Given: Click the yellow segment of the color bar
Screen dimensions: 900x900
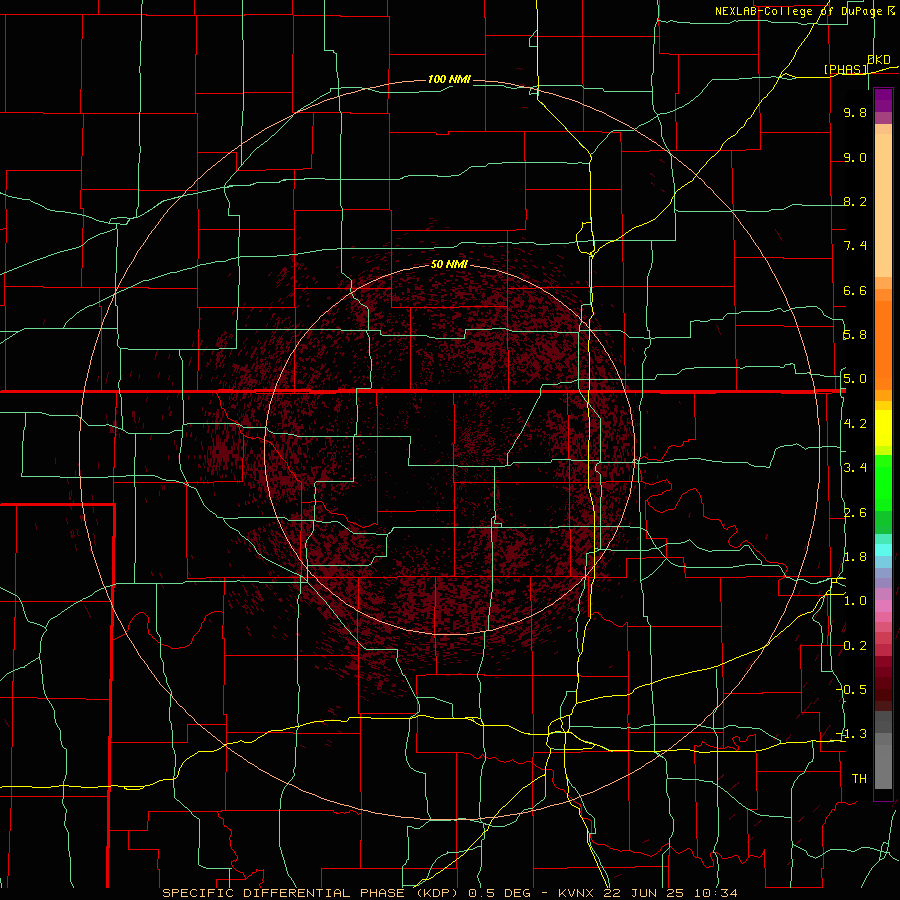Looking at the screenshot, I should pos(883,428).
